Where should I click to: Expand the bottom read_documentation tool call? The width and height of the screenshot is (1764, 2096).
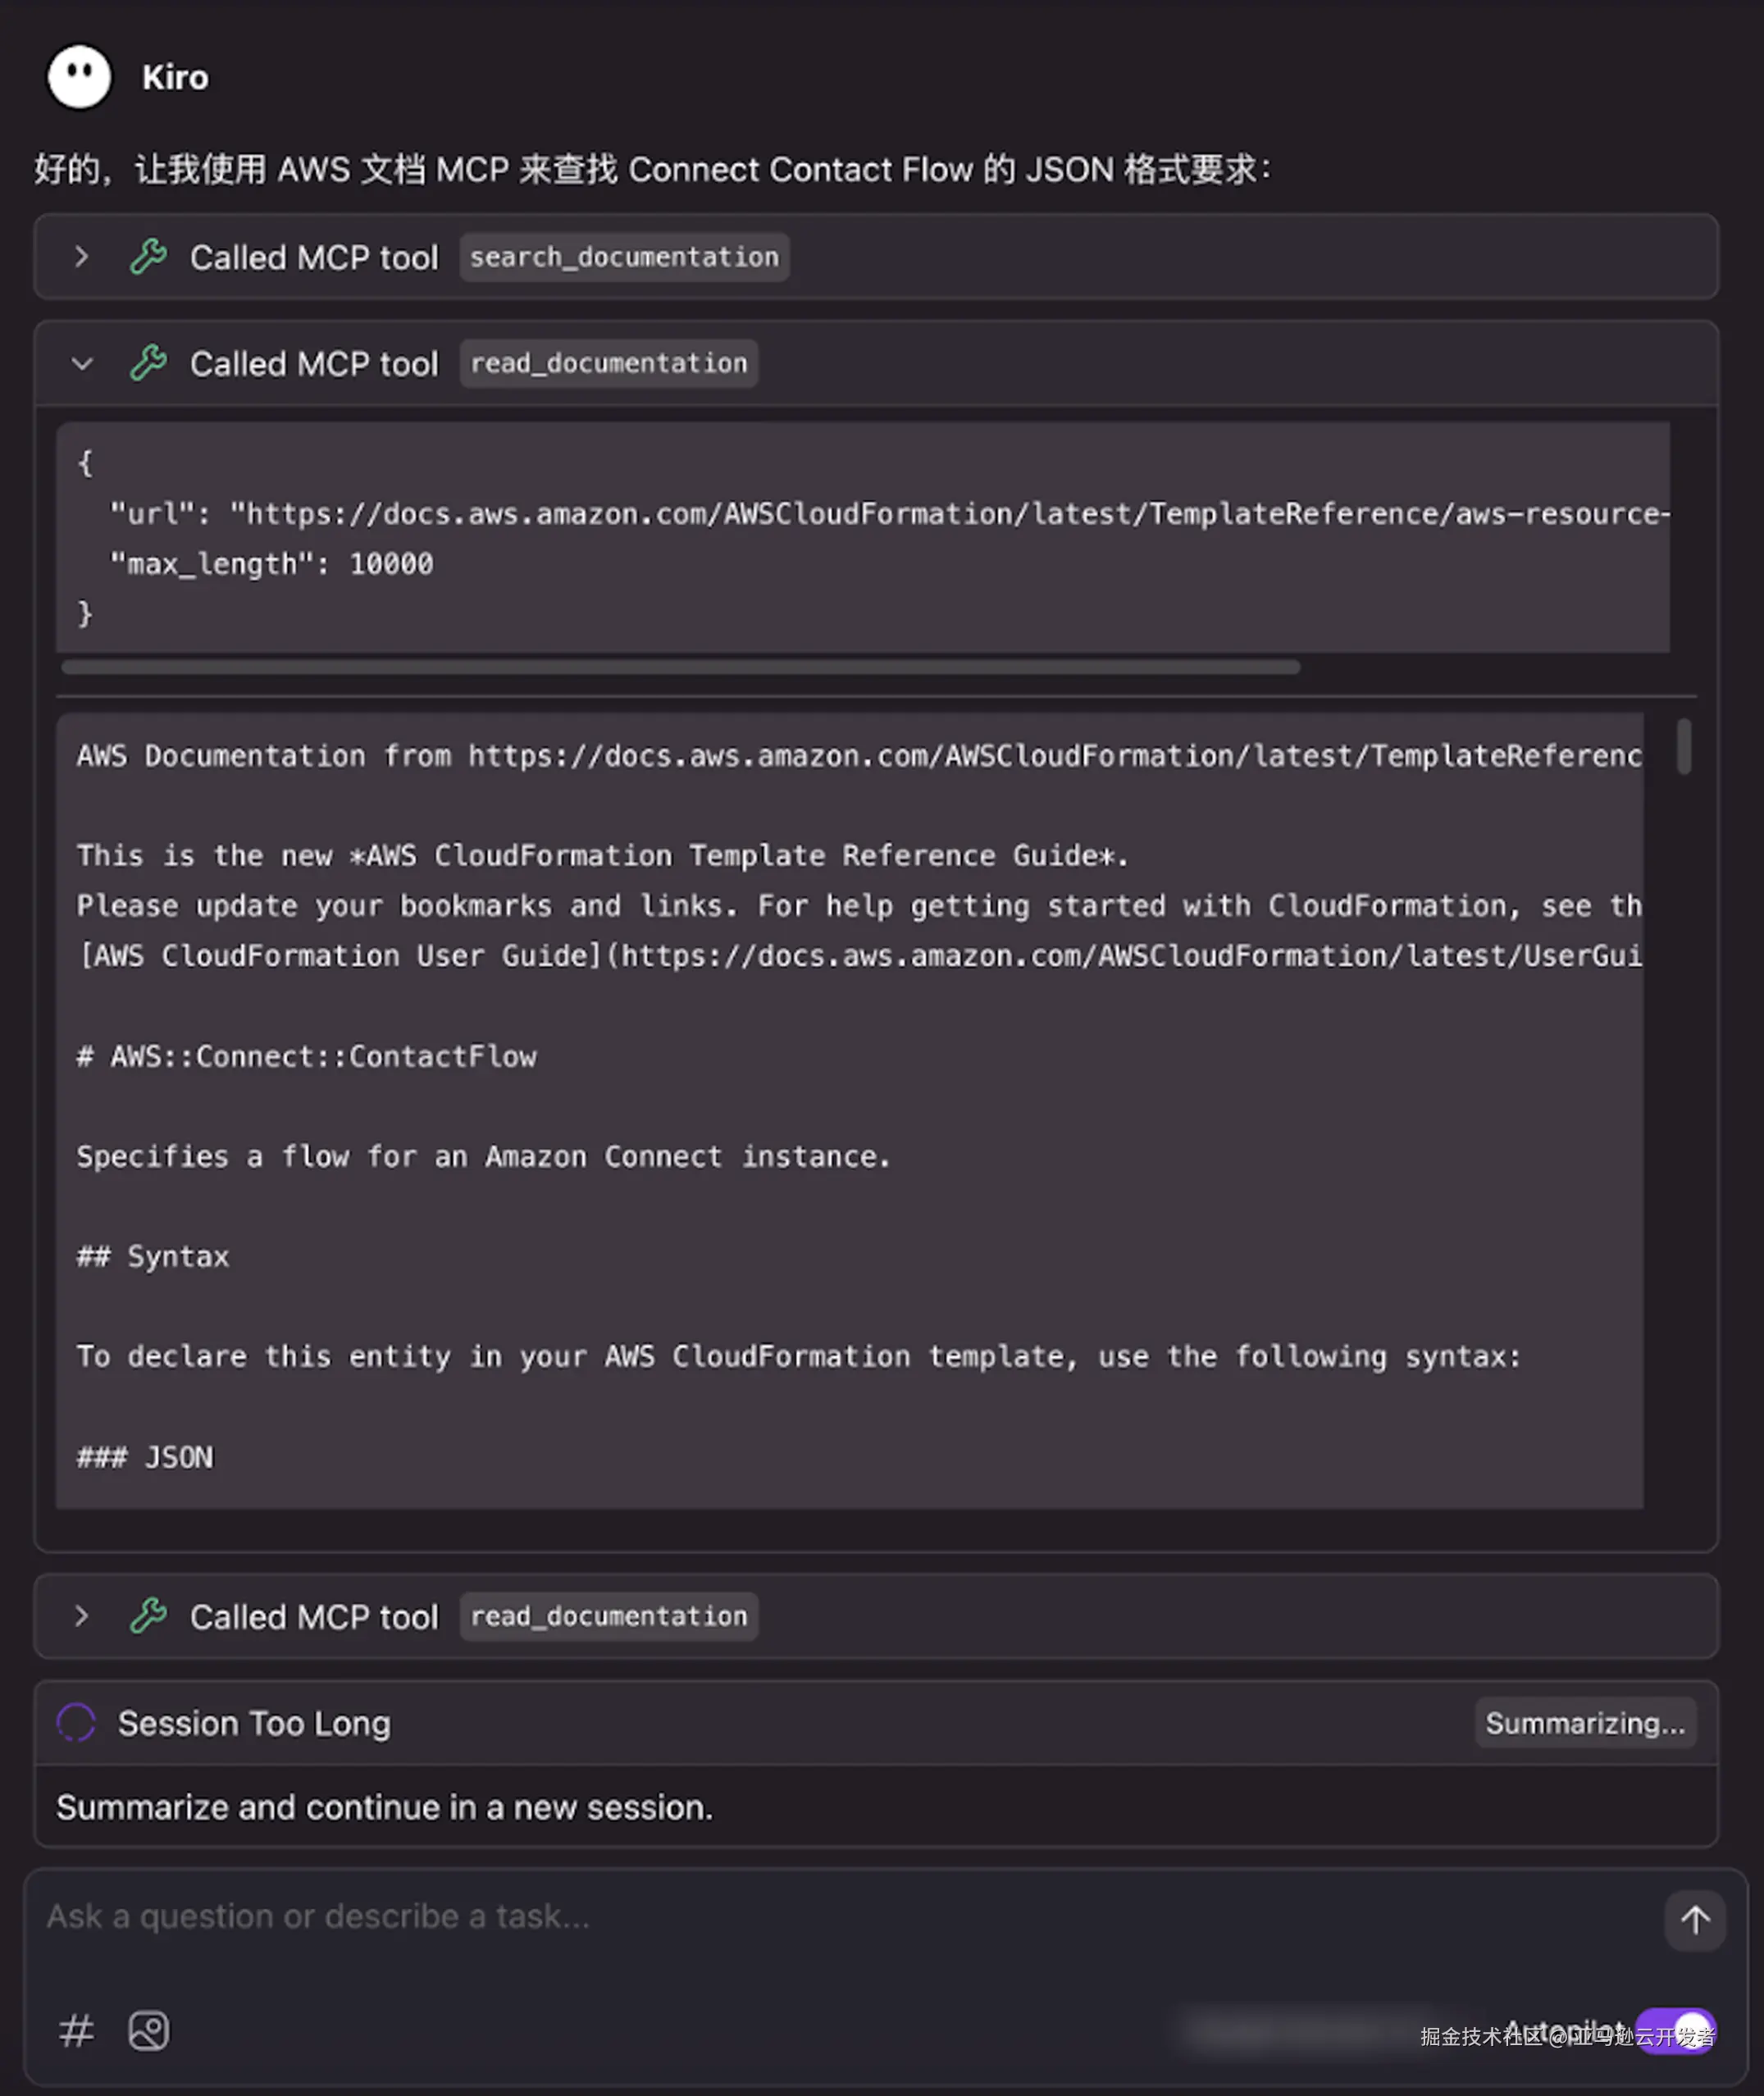82,1616
